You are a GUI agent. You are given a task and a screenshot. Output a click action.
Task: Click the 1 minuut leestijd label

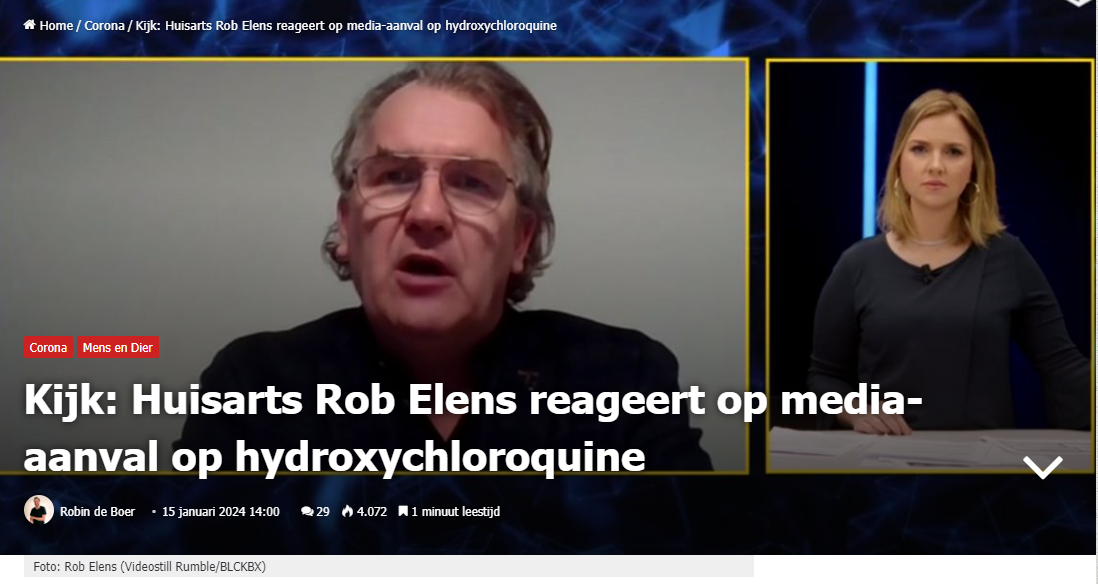(x=455, y=512)
